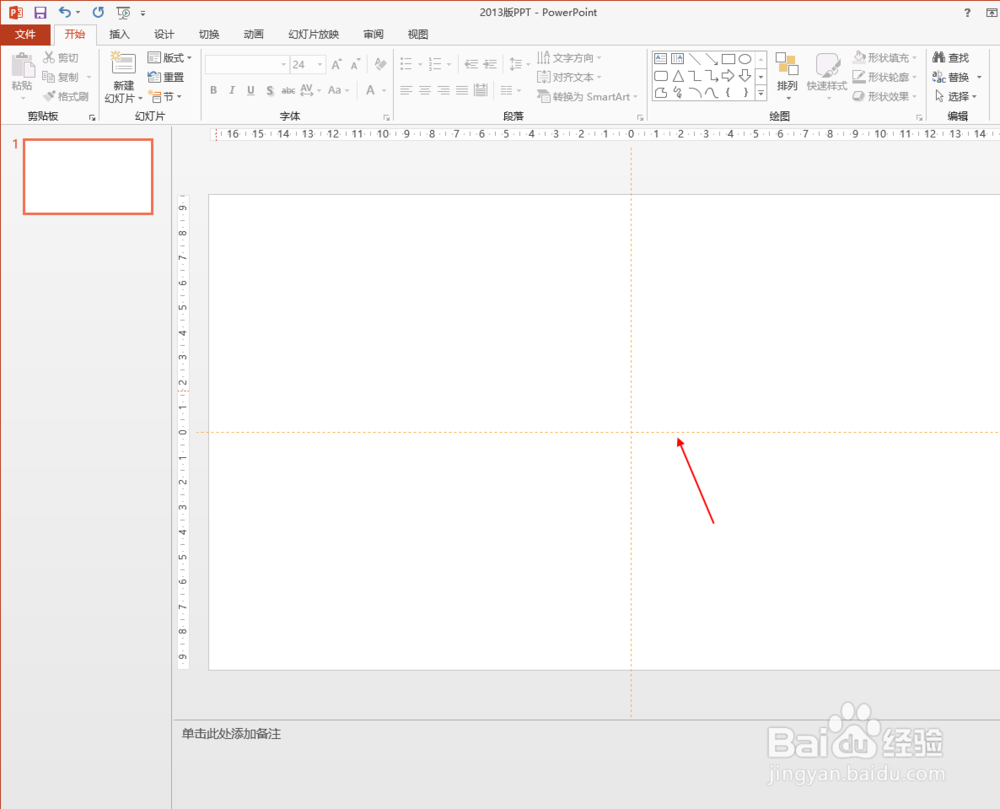This screenshot has height=809, width=1000.
Task: Click the 快速样式 (Quick Styles) button
Action: 827,76
